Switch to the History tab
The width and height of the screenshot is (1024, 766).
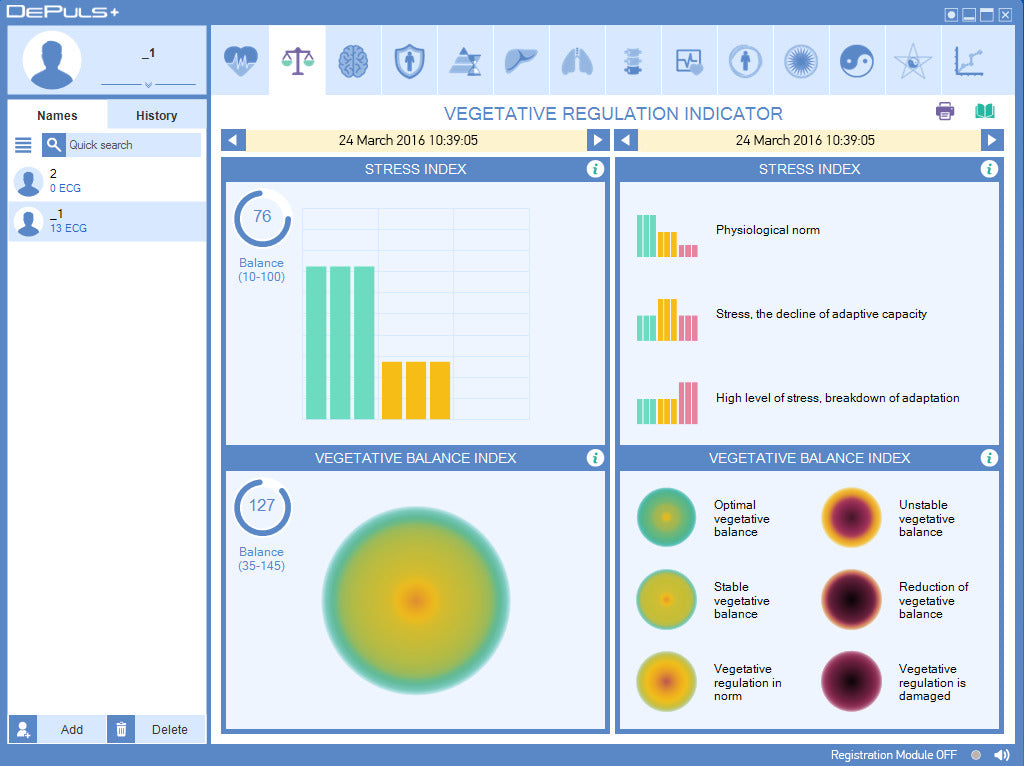point(156,115)
